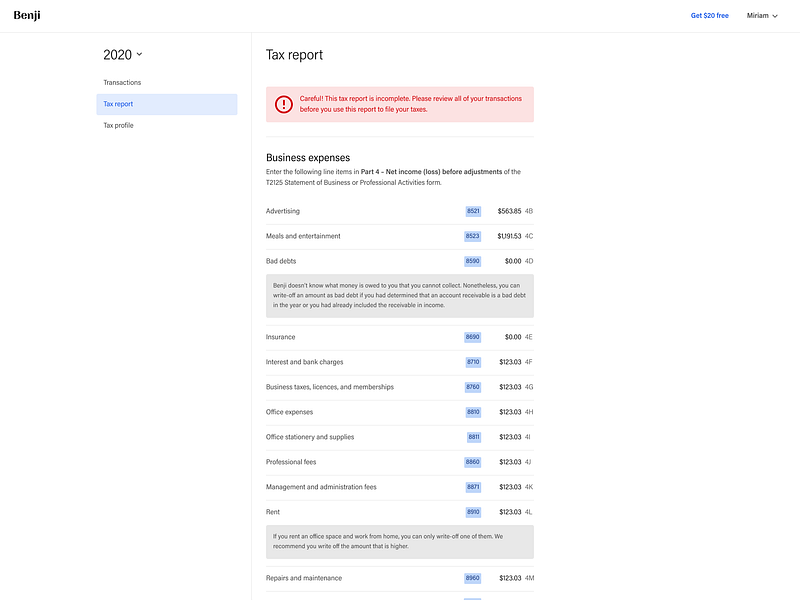Click the 4C line reference
The image size is (800, 600).
[x=529, y=236]
